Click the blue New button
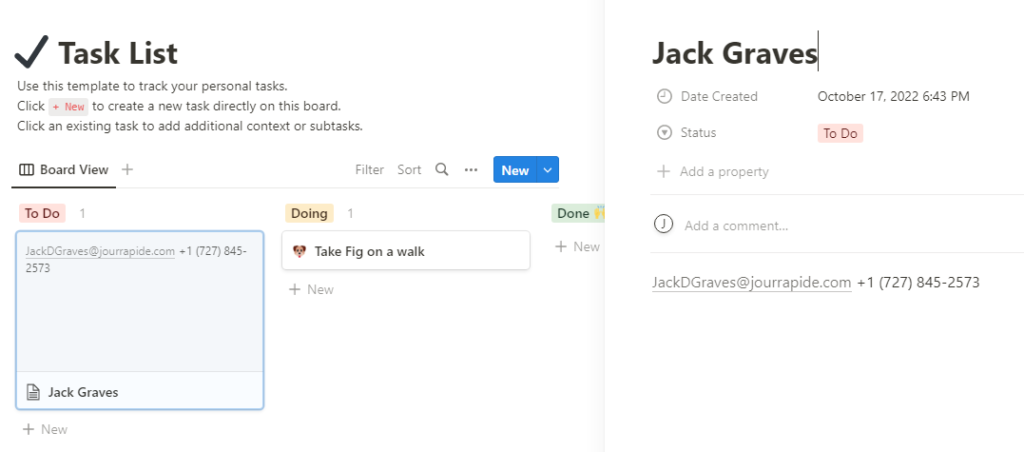The width and height of the screenshot is (1024, 452). pos(515,170)
